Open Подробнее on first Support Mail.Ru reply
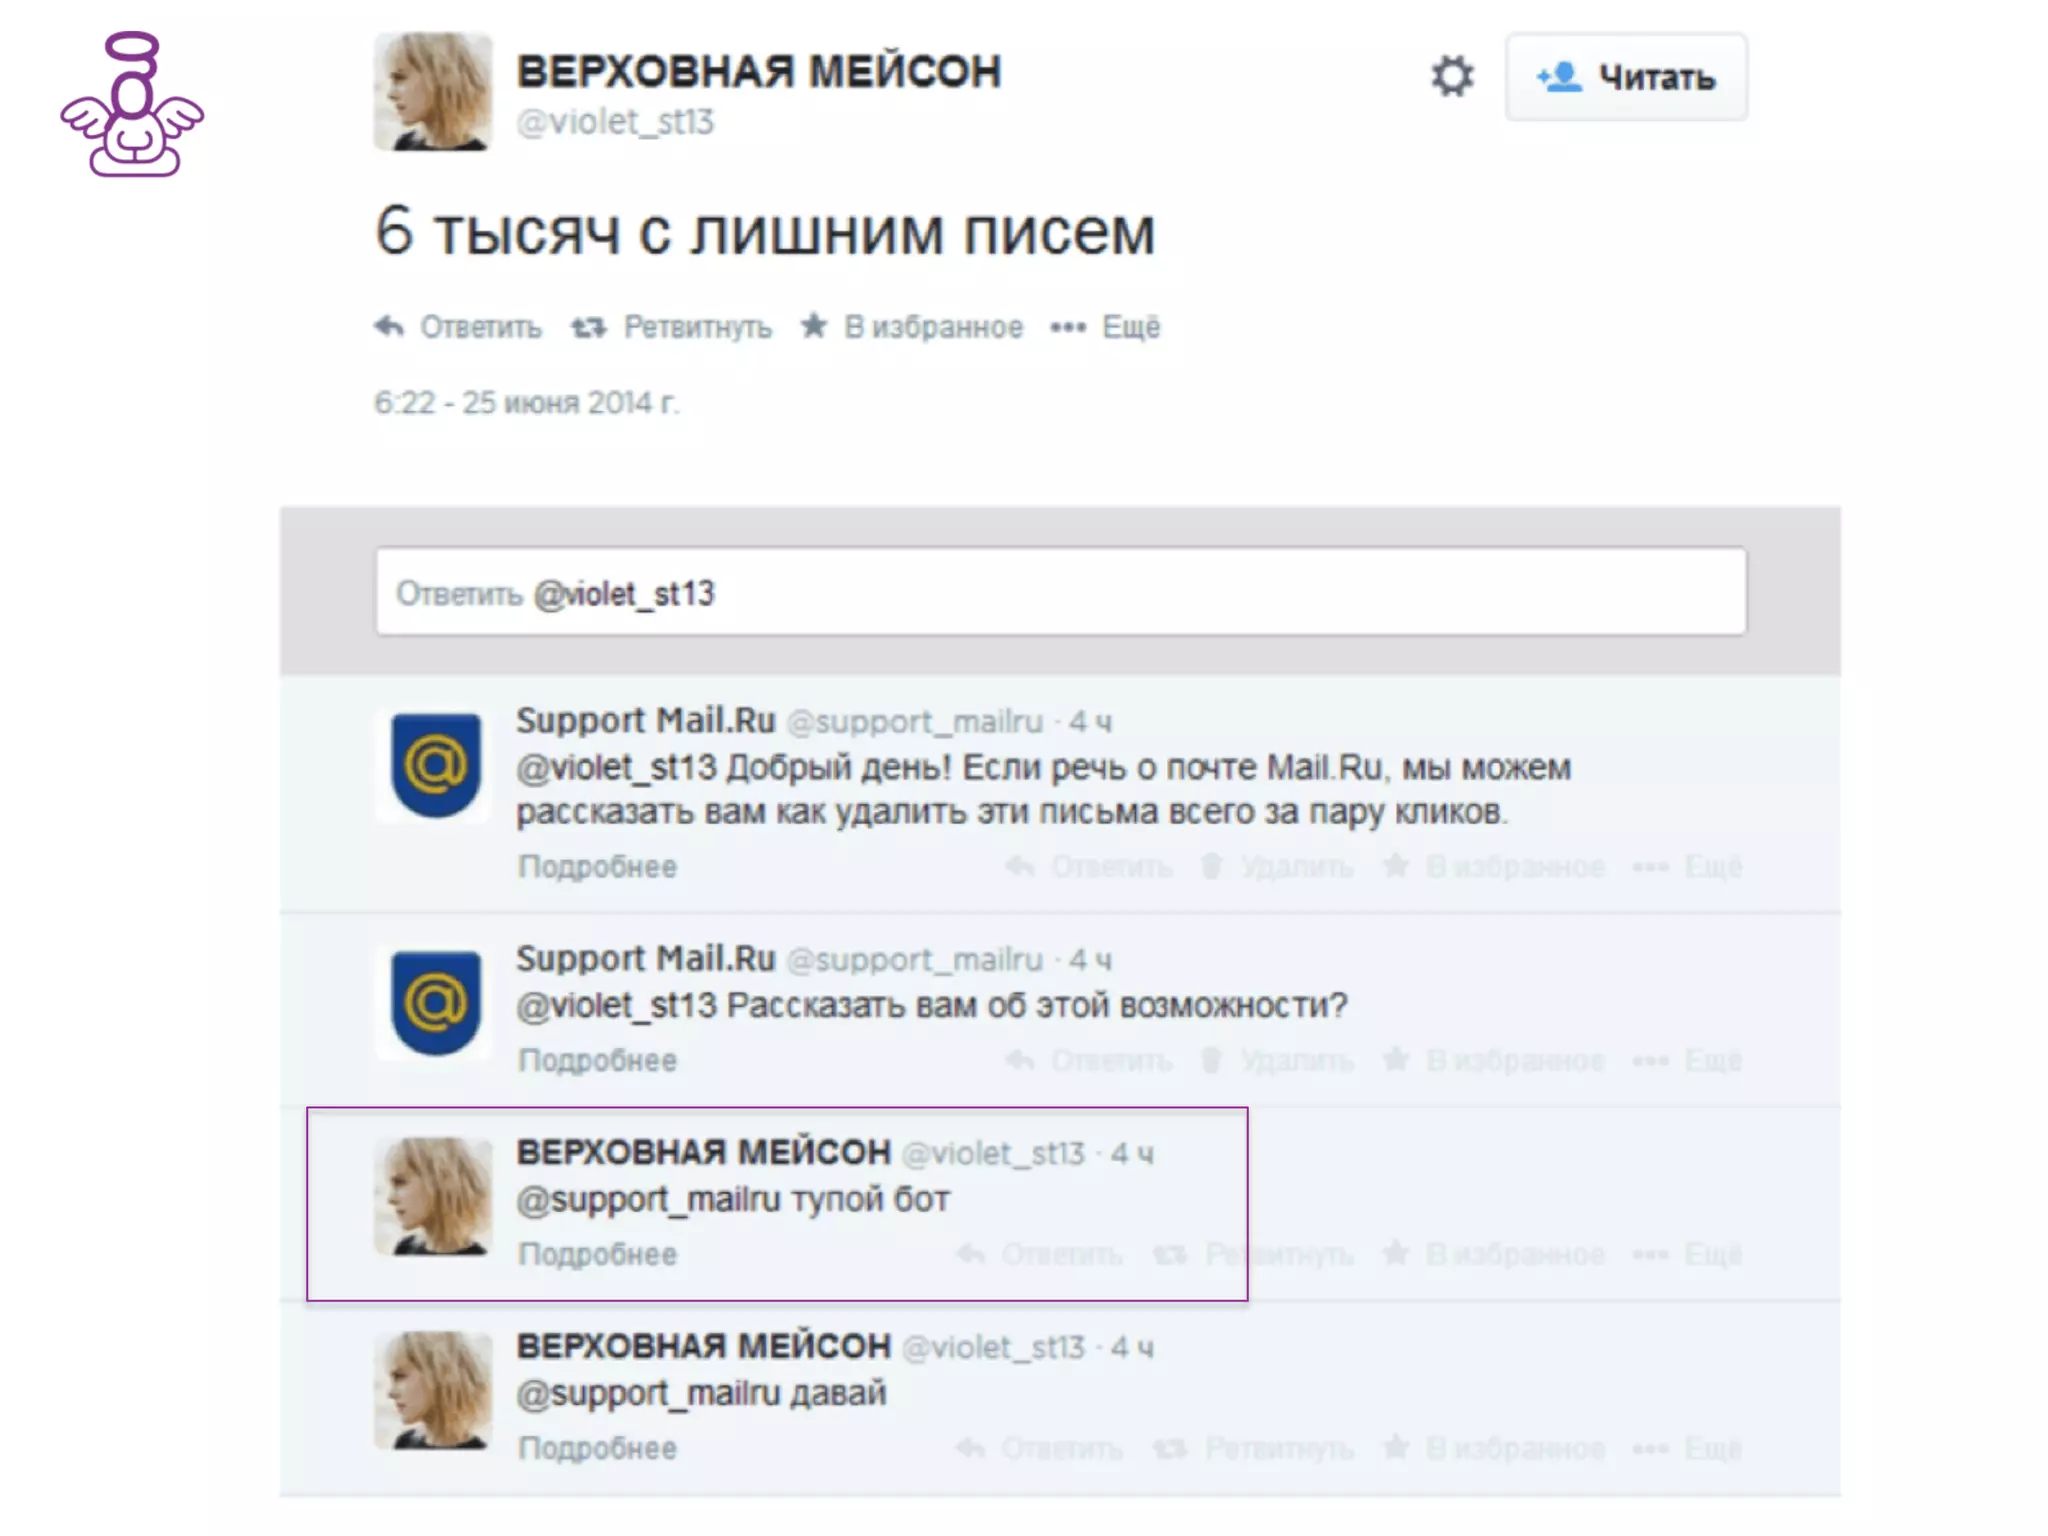This screenshot has height=1536, width=2048. click(597, 866)
